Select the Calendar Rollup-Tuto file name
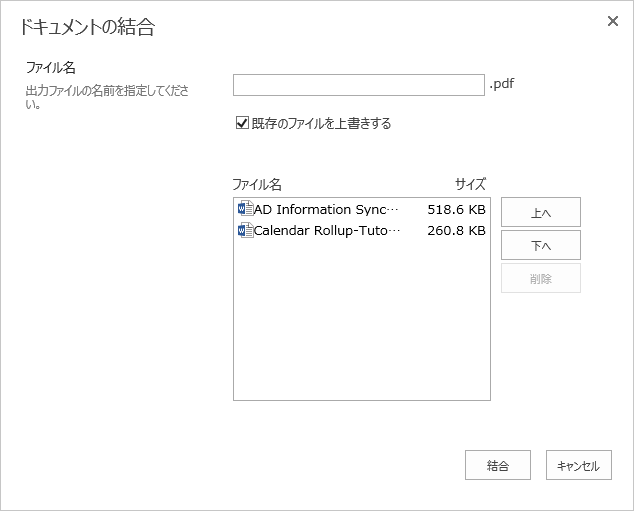 [327, 231]
